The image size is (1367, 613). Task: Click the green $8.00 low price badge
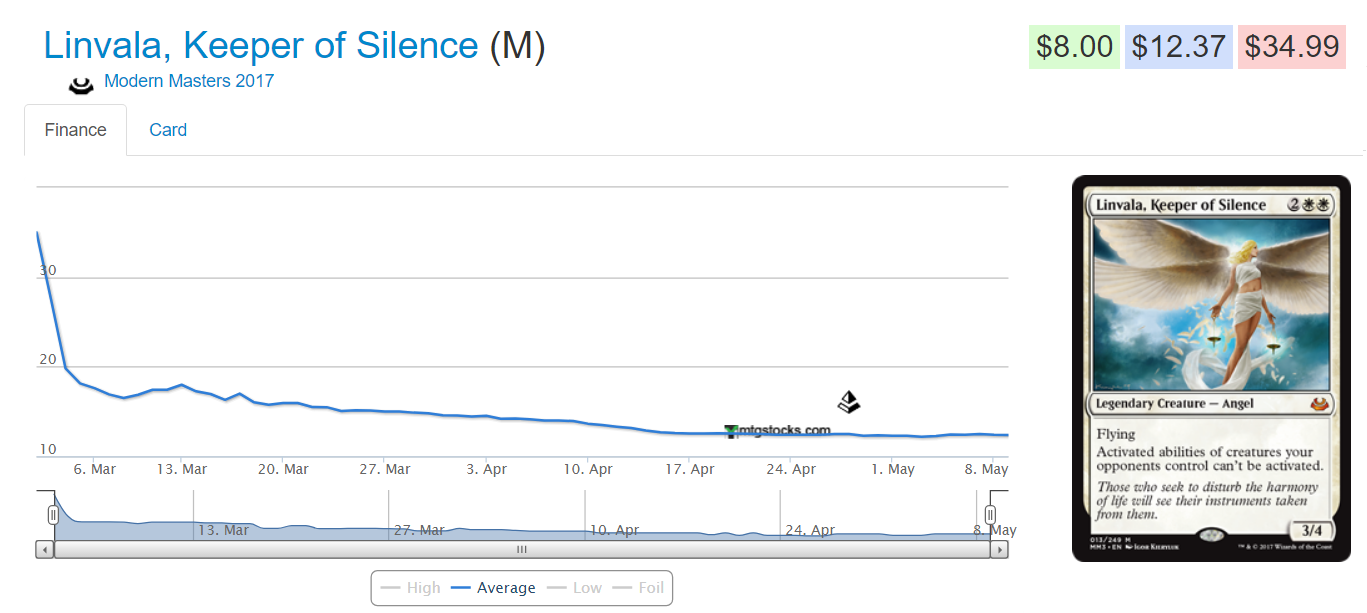click(1074, 46)
